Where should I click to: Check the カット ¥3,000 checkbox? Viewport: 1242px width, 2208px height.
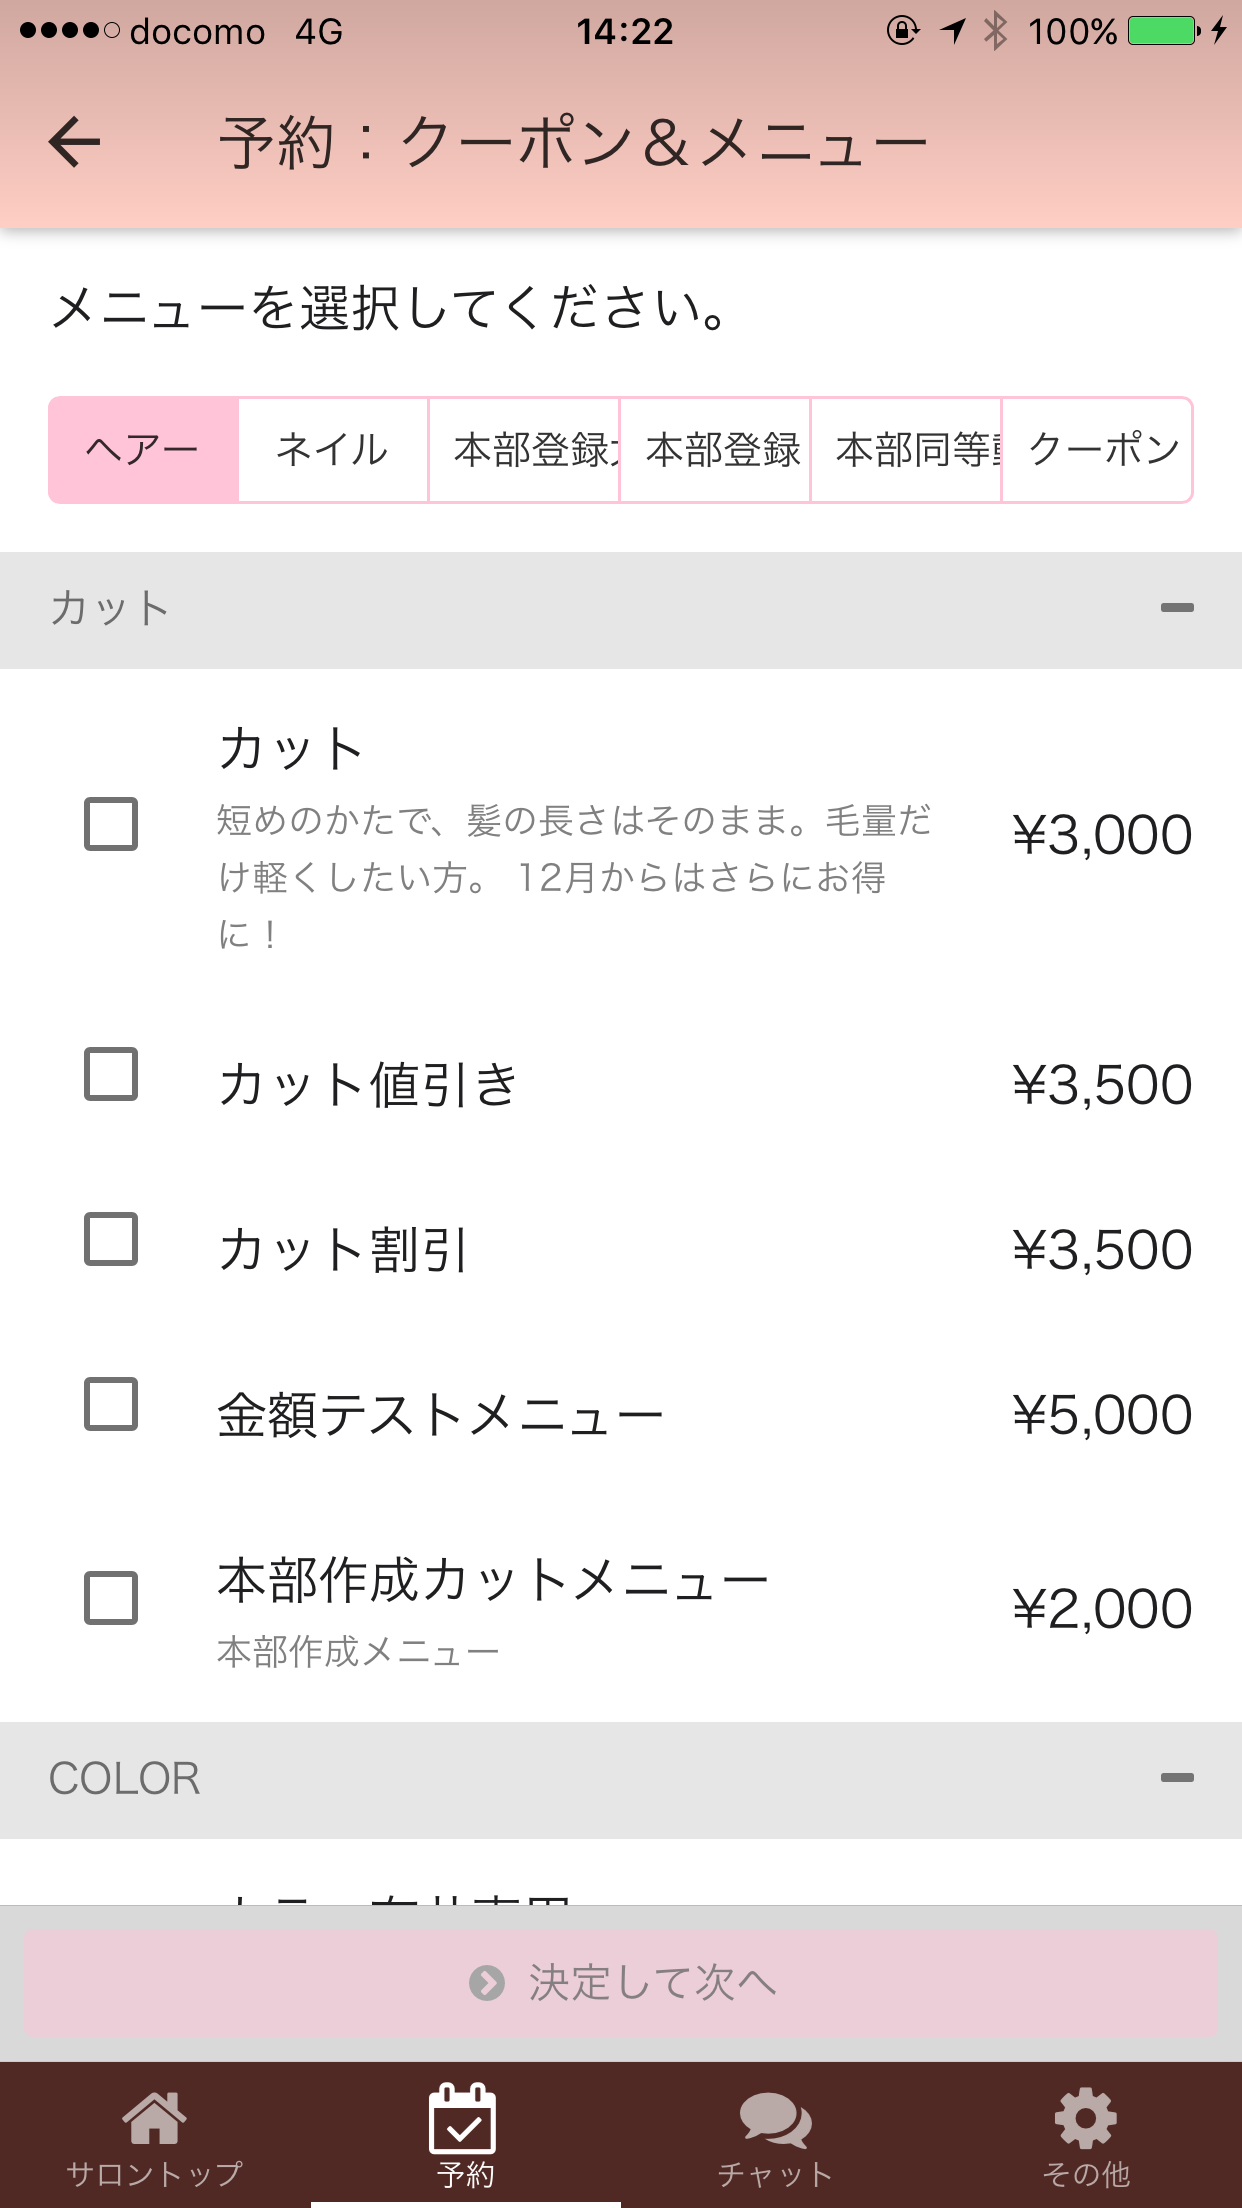point(111,824)
